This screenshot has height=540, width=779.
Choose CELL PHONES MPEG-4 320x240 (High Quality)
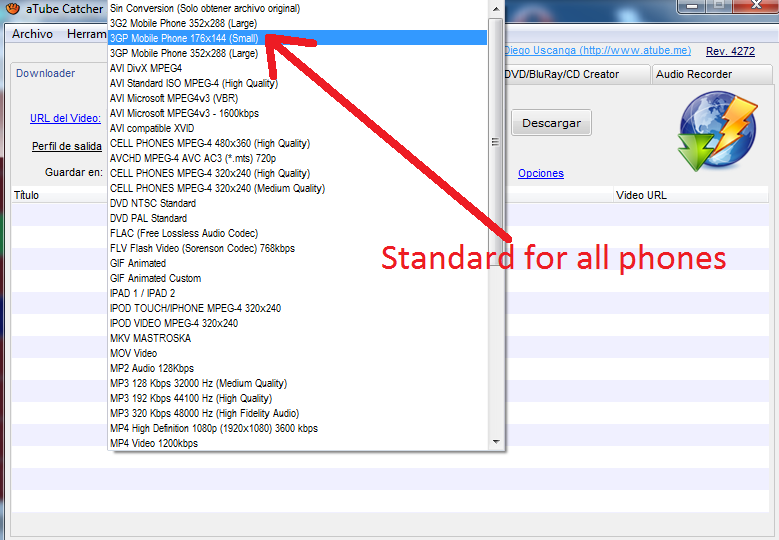tap(297, 173)
